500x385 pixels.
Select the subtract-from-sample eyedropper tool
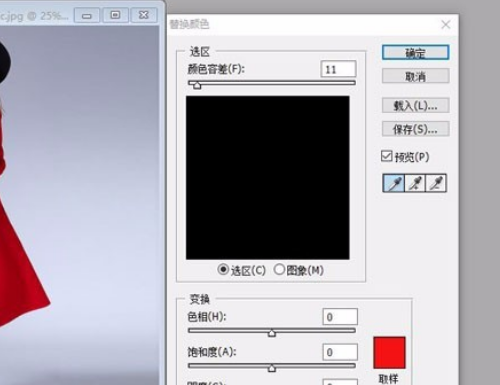[x=436, y=183]
